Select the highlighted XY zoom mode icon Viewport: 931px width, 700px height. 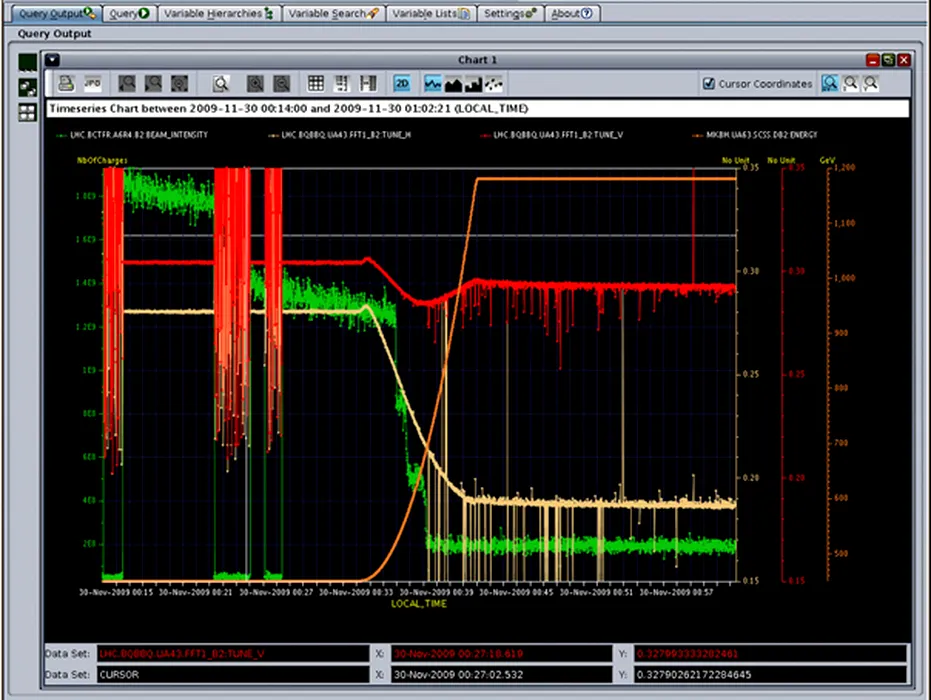(x=829, y=84)
